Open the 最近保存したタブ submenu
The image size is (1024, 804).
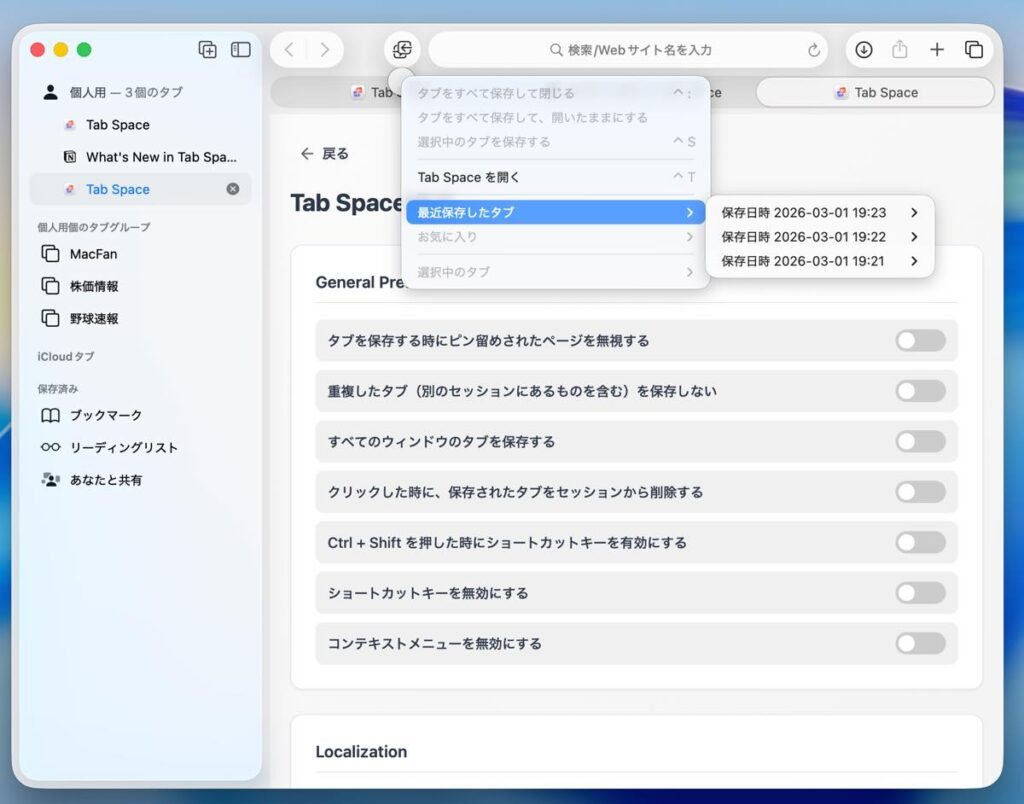point(555,212)
